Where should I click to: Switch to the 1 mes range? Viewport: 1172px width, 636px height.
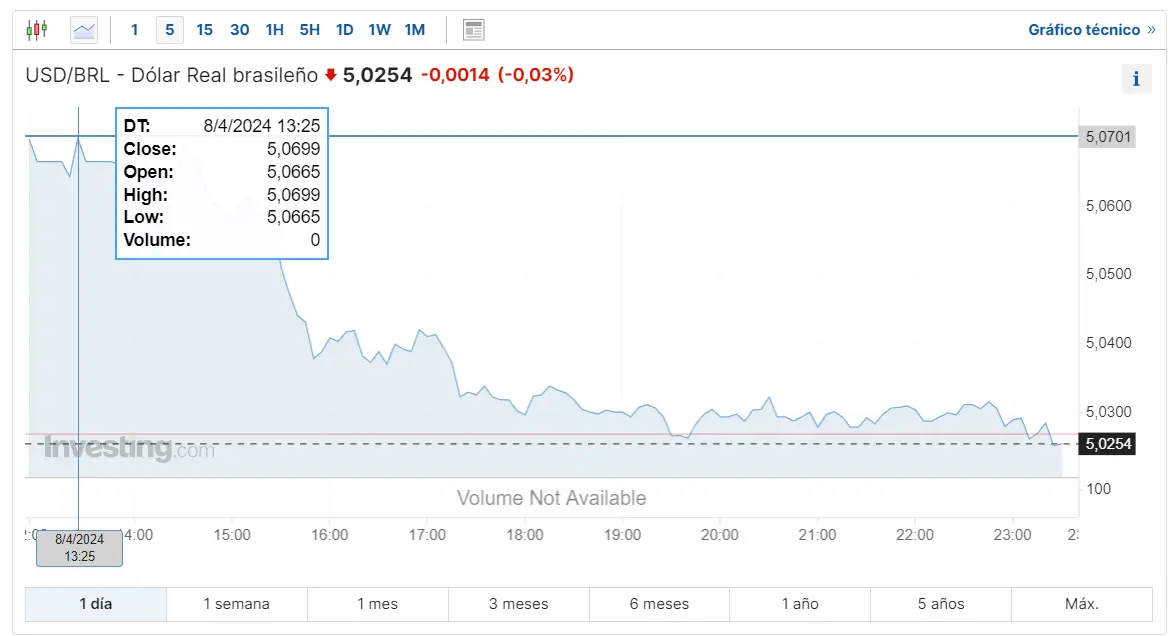pyautogui.click(x=377, y=604)
